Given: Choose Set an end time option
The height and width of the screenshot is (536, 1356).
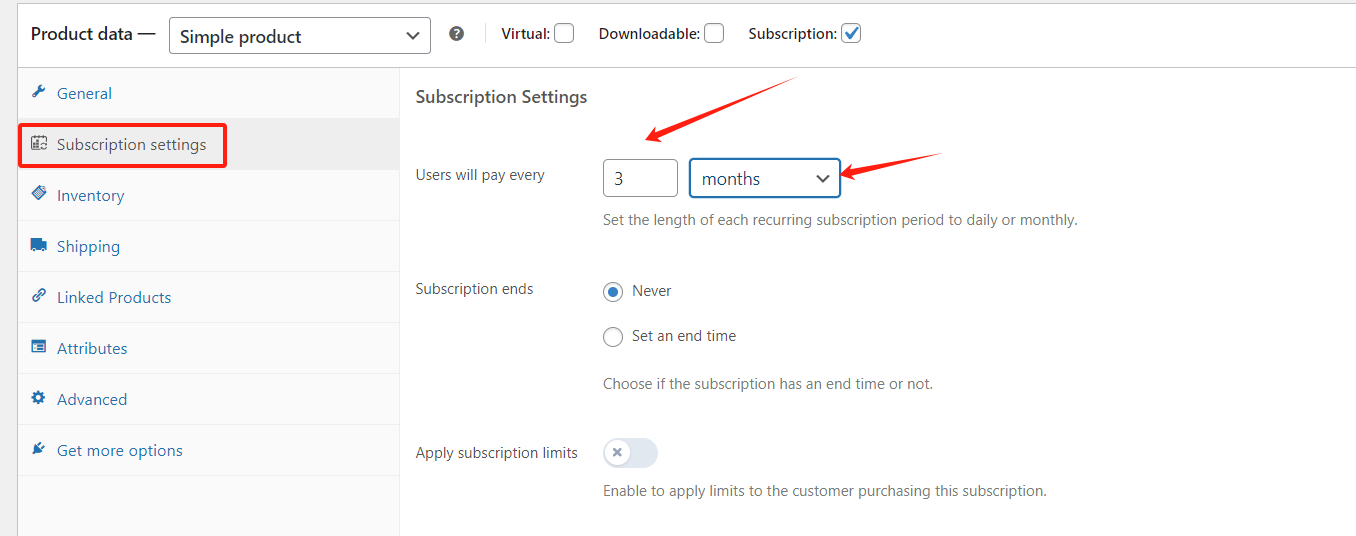Looking at the screenshot, I should click(x=613, y=337).
